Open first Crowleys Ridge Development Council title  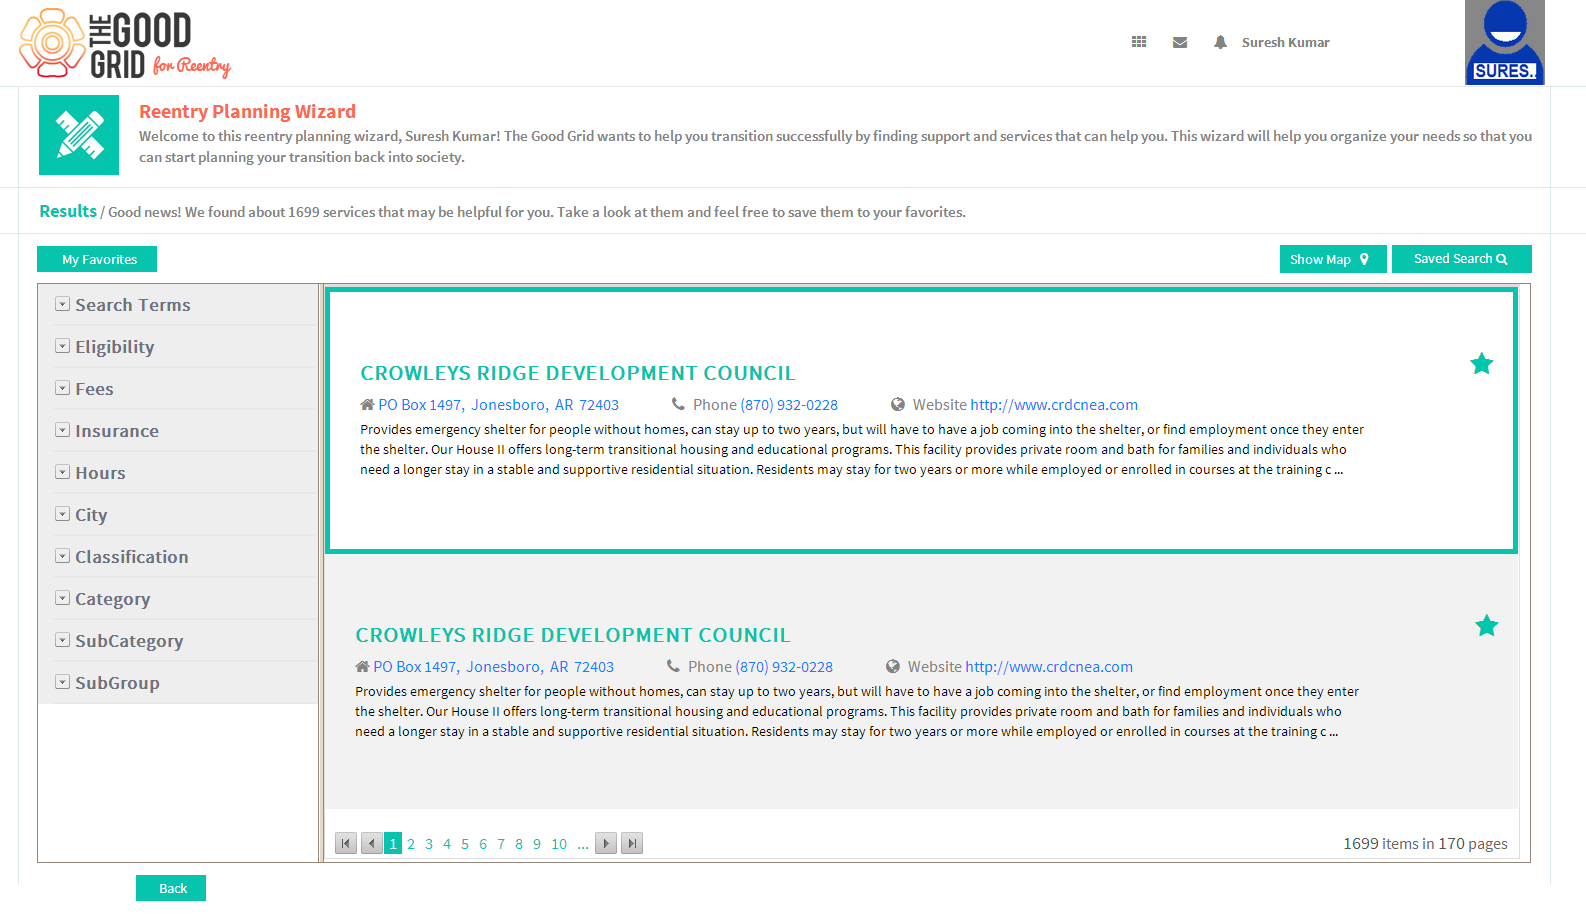[x=578, y=373]
